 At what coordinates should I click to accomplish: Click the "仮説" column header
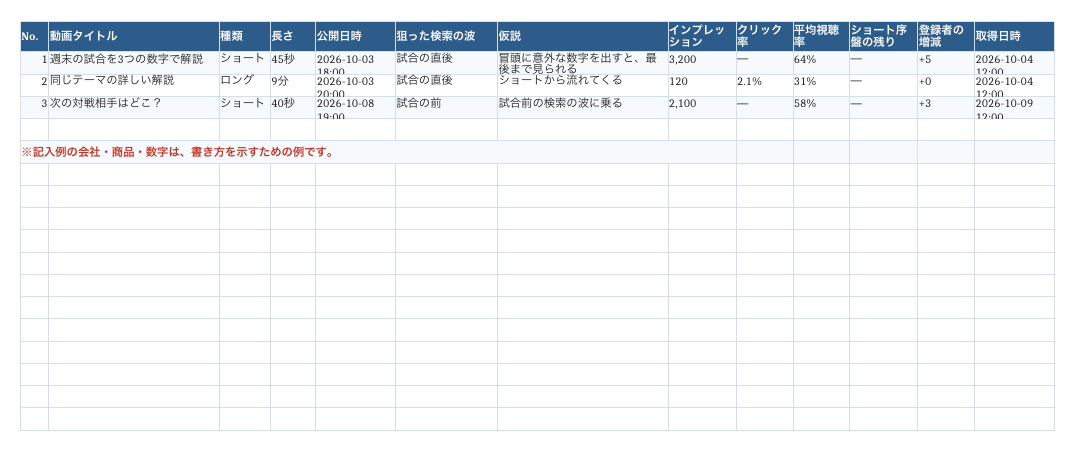click(x=583, y=36)
